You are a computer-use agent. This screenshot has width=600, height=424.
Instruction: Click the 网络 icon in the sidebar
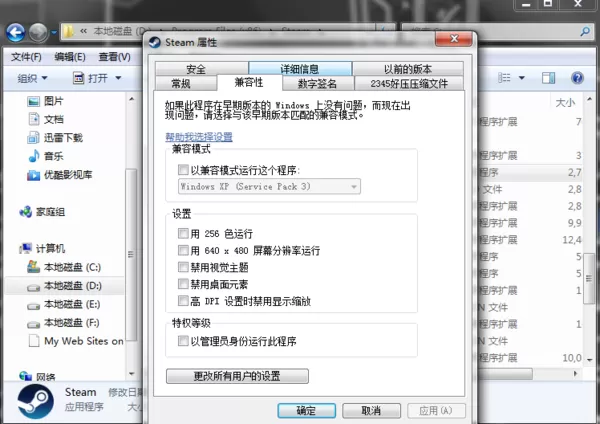point(26,376)
